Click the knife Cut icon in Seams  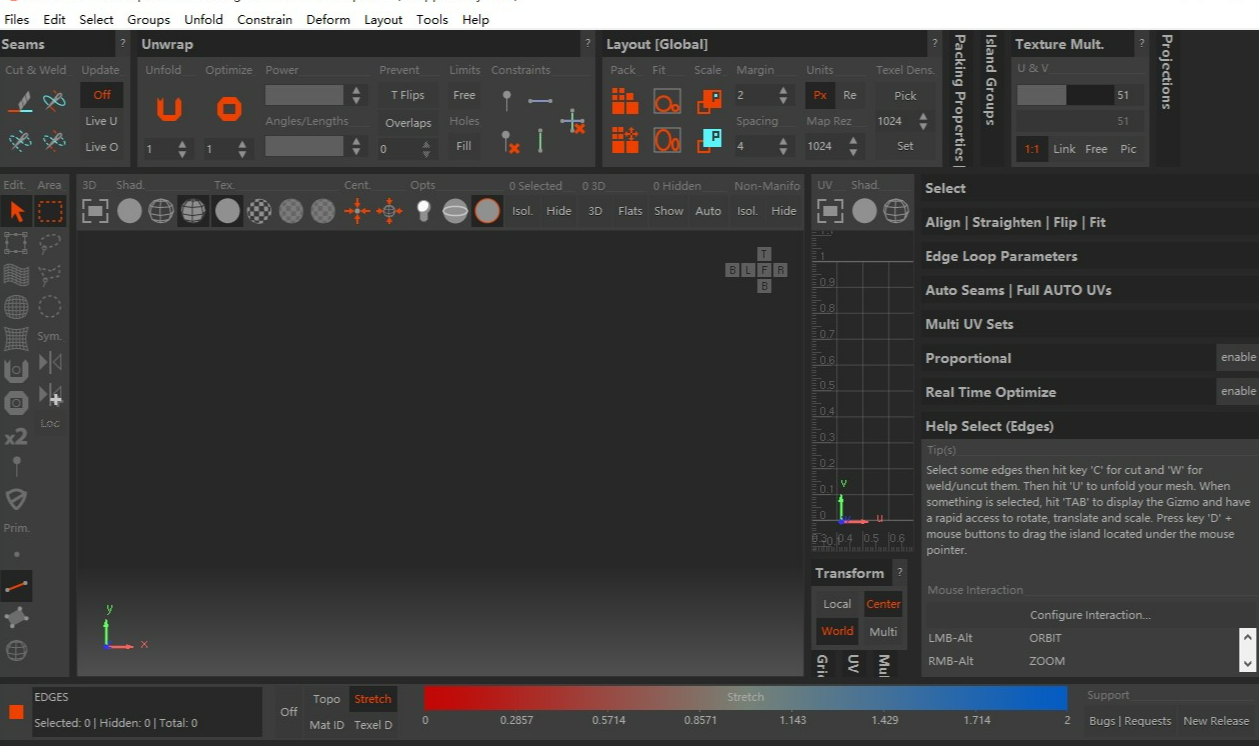20,101
